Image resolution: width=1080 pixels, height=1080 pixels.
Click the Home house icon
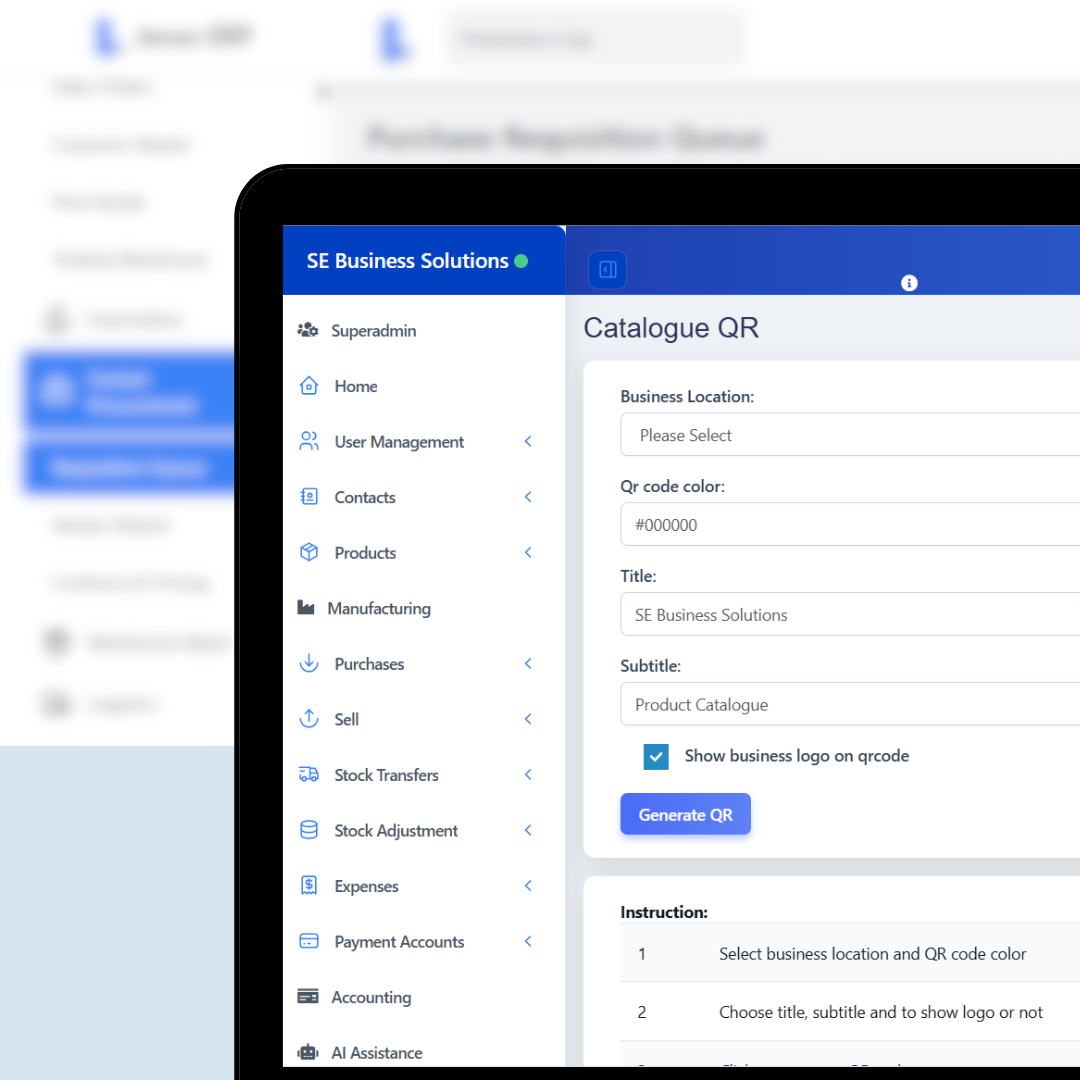pyautogui.click(x=309, y=386)
